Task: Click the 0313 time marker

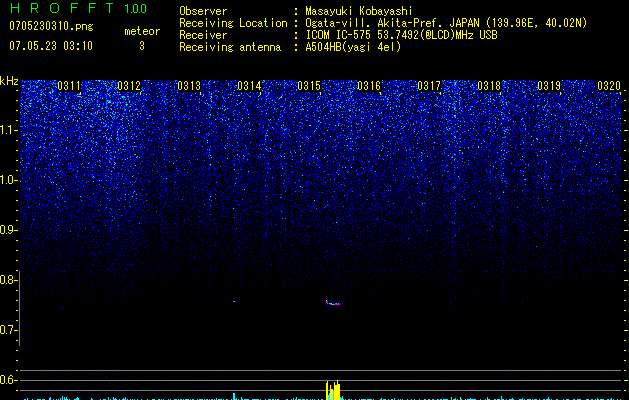Action: click(x=189, y=86)
